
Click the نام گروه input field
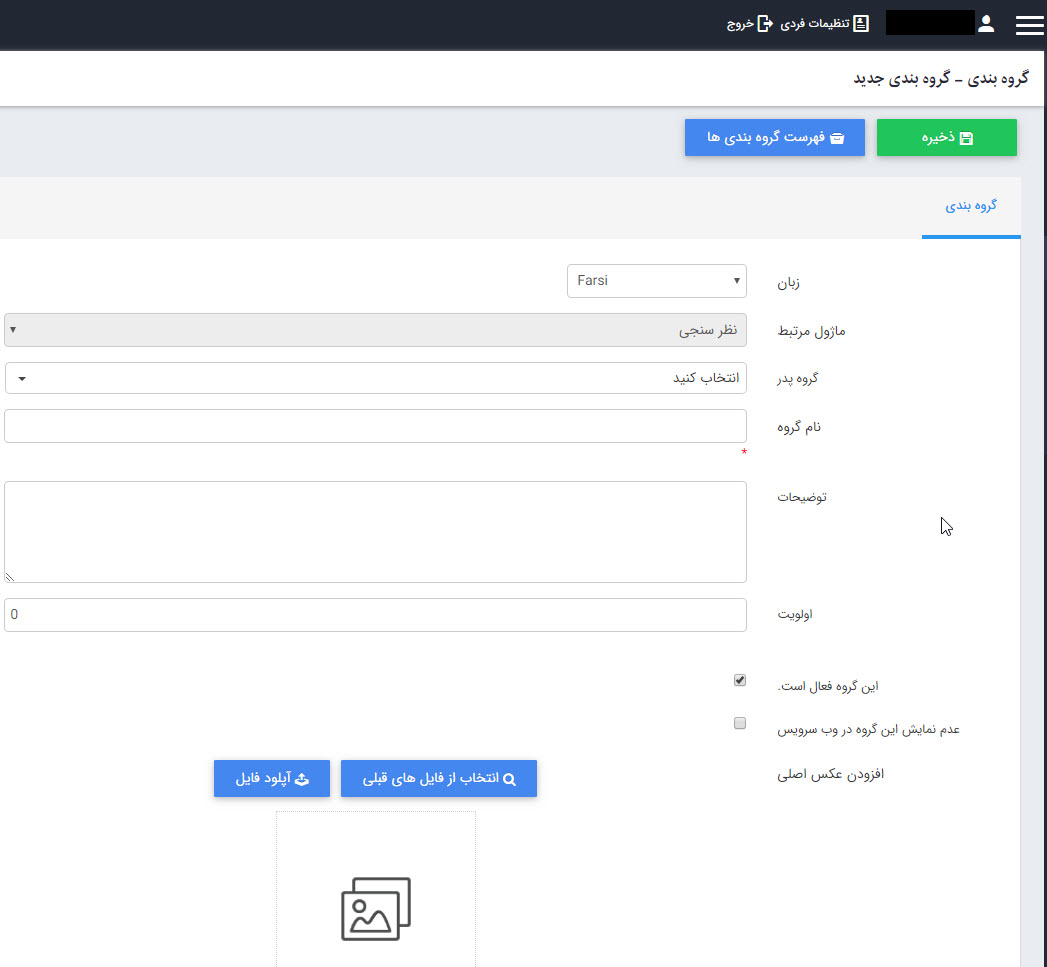375,426
